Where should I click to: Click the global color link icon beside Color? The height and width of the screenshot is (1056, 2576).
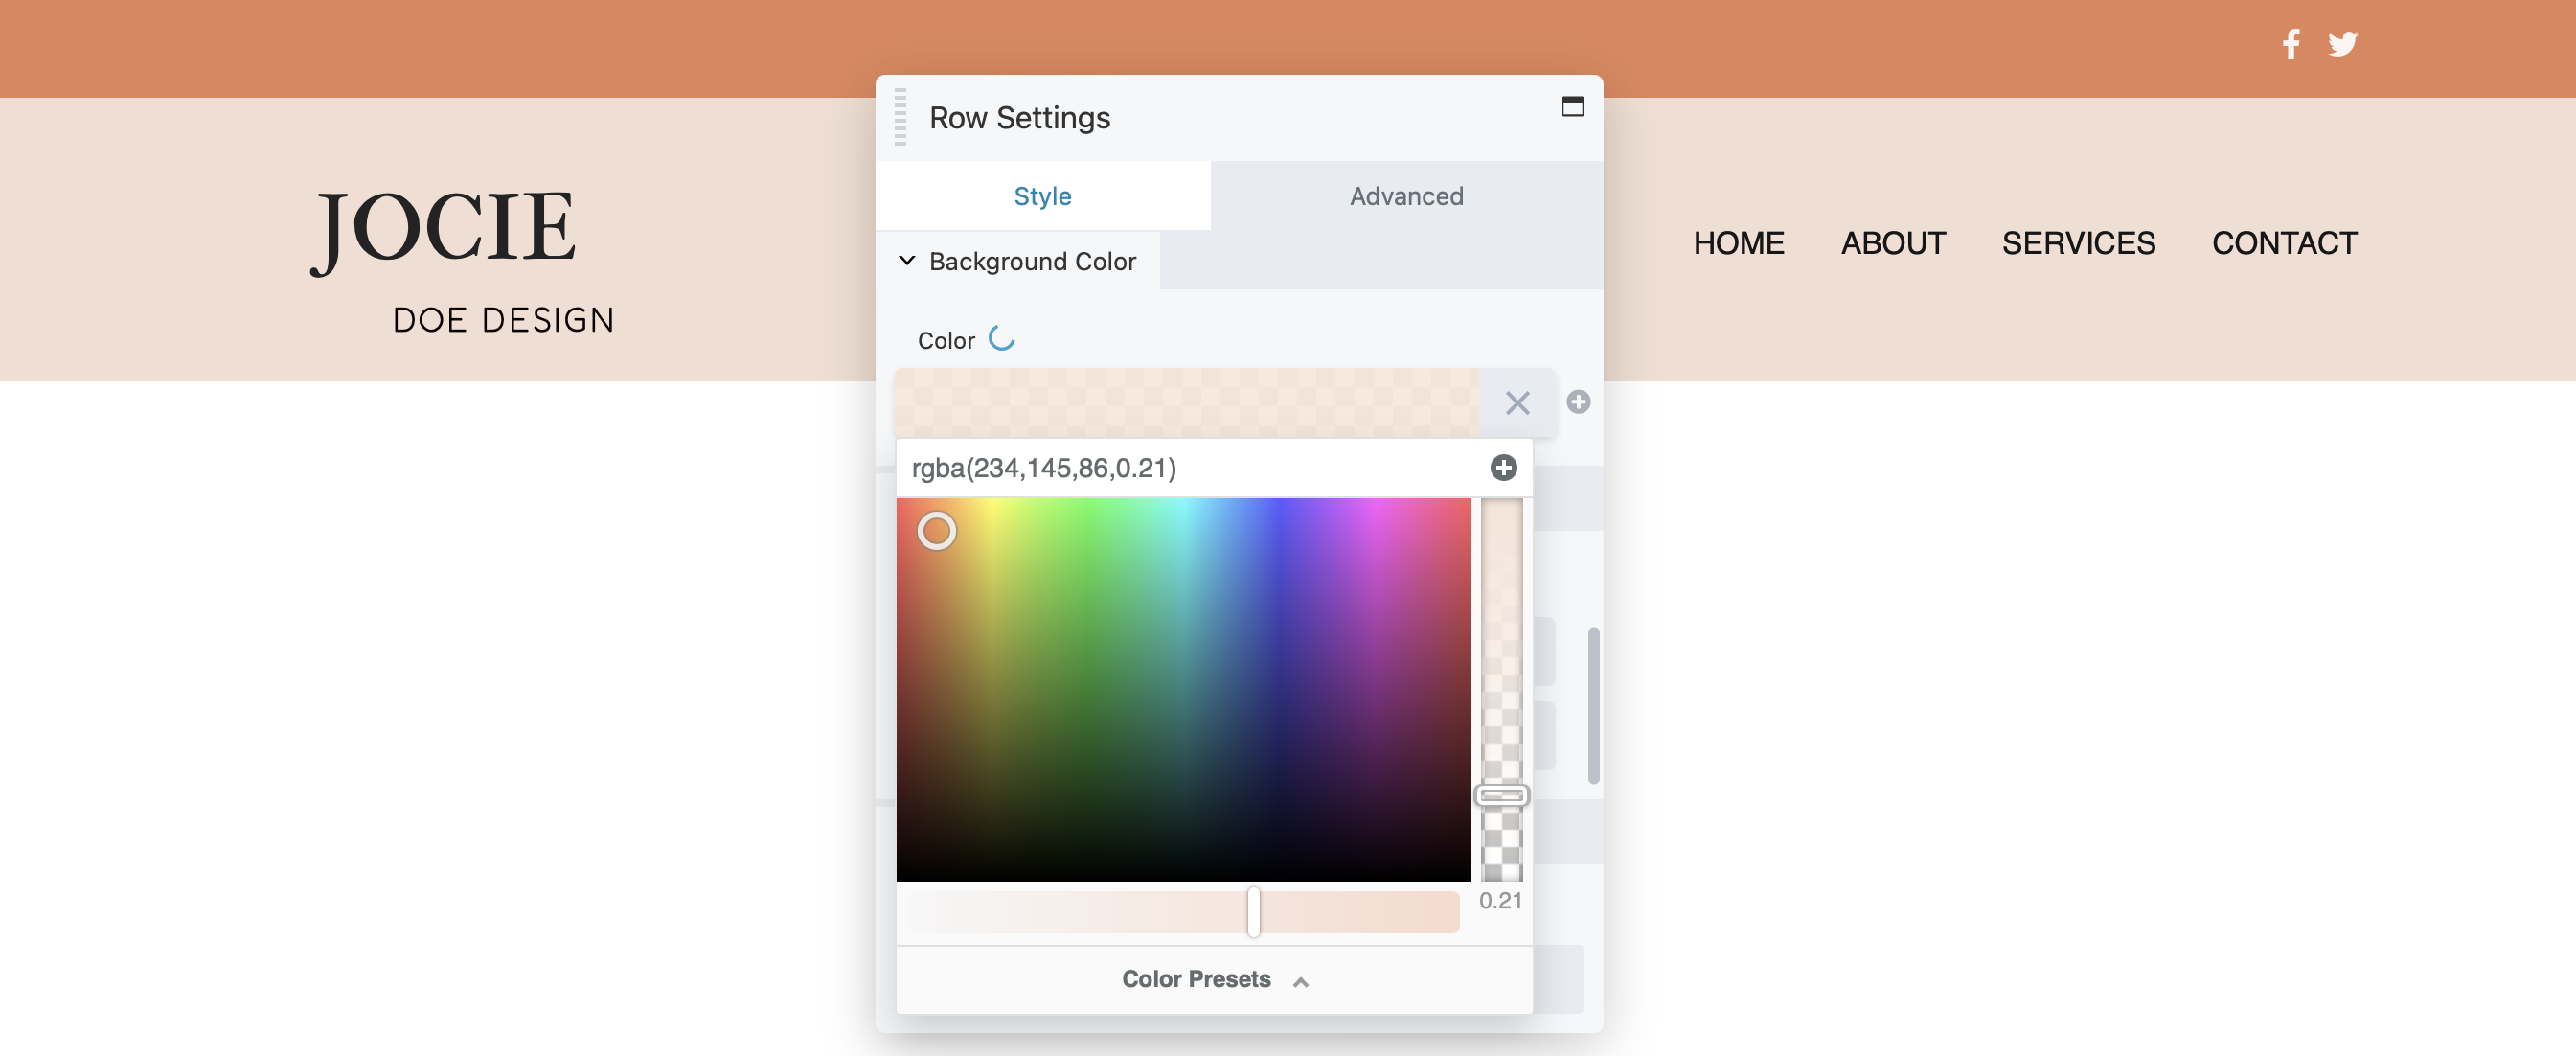pyautogui.click(x=1003, y=339)
